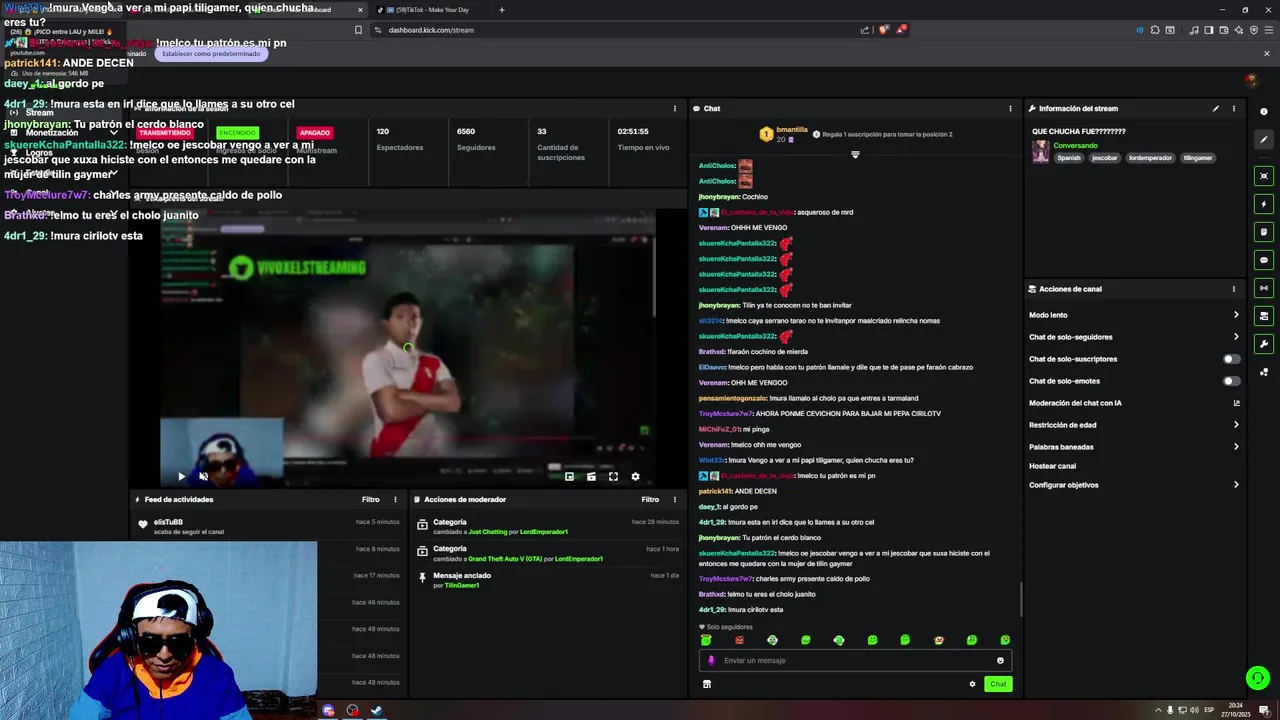Toggle Chat de solo-suscriptores switch
Screen dimensions: 1280x720
tap(1232, 359)
